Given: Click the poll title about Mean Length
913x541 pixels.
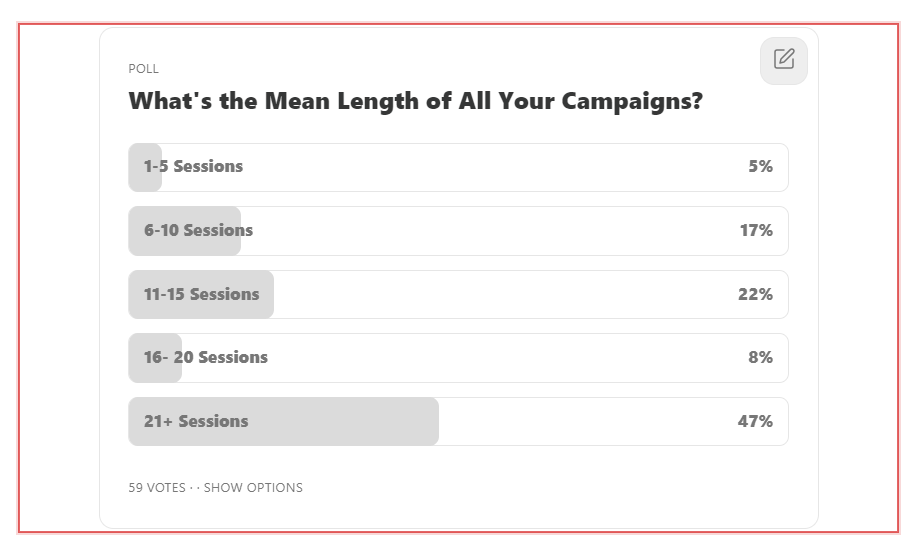Looking at the screenshot, I should coord(416,101).
